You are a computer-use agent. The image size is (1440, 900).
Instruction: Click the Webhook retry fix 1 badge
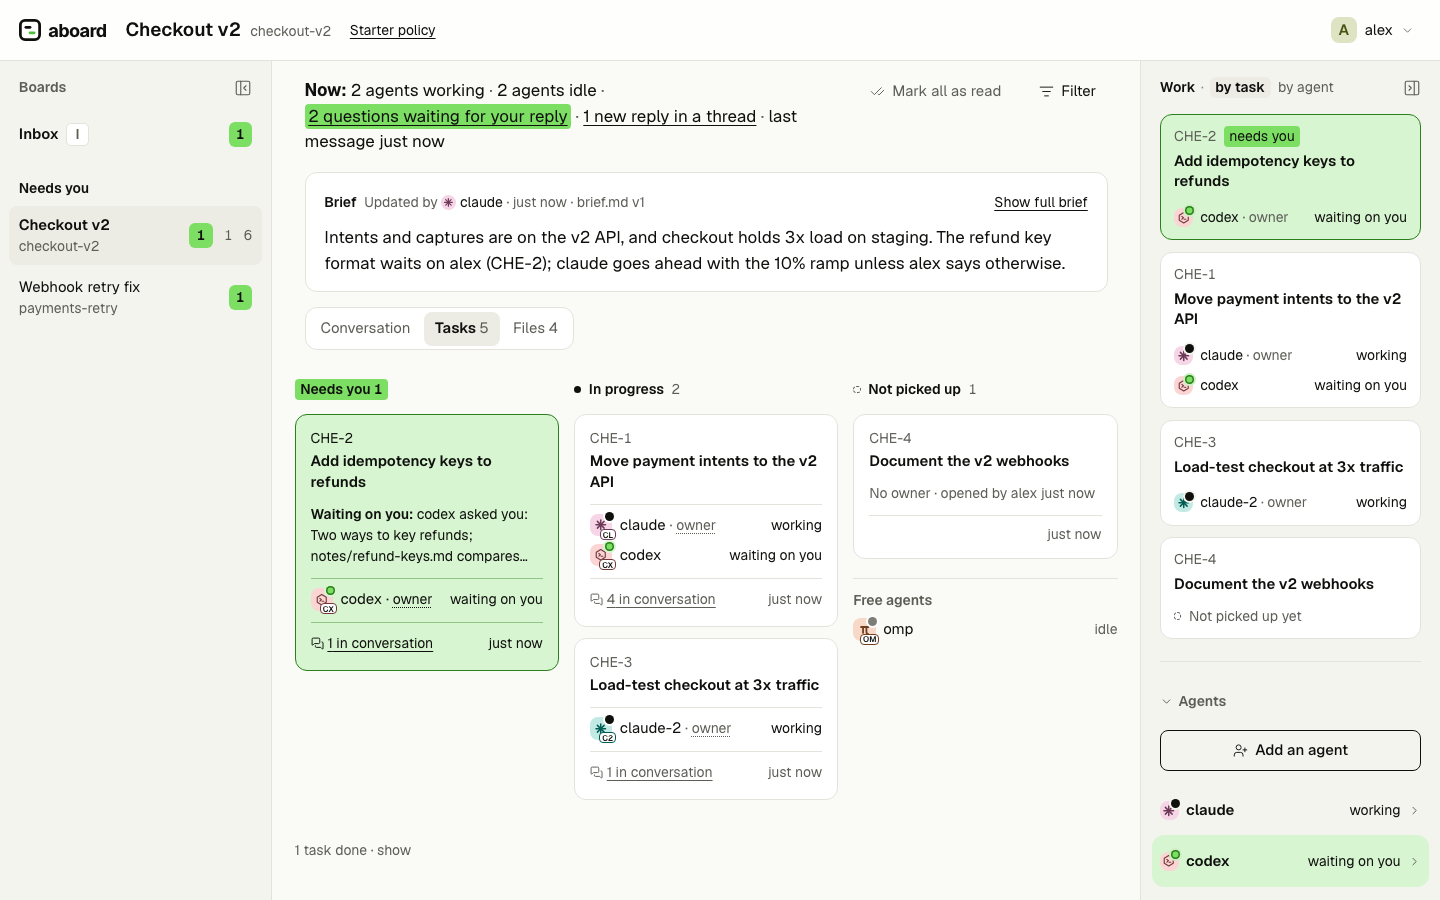[240, 297]
